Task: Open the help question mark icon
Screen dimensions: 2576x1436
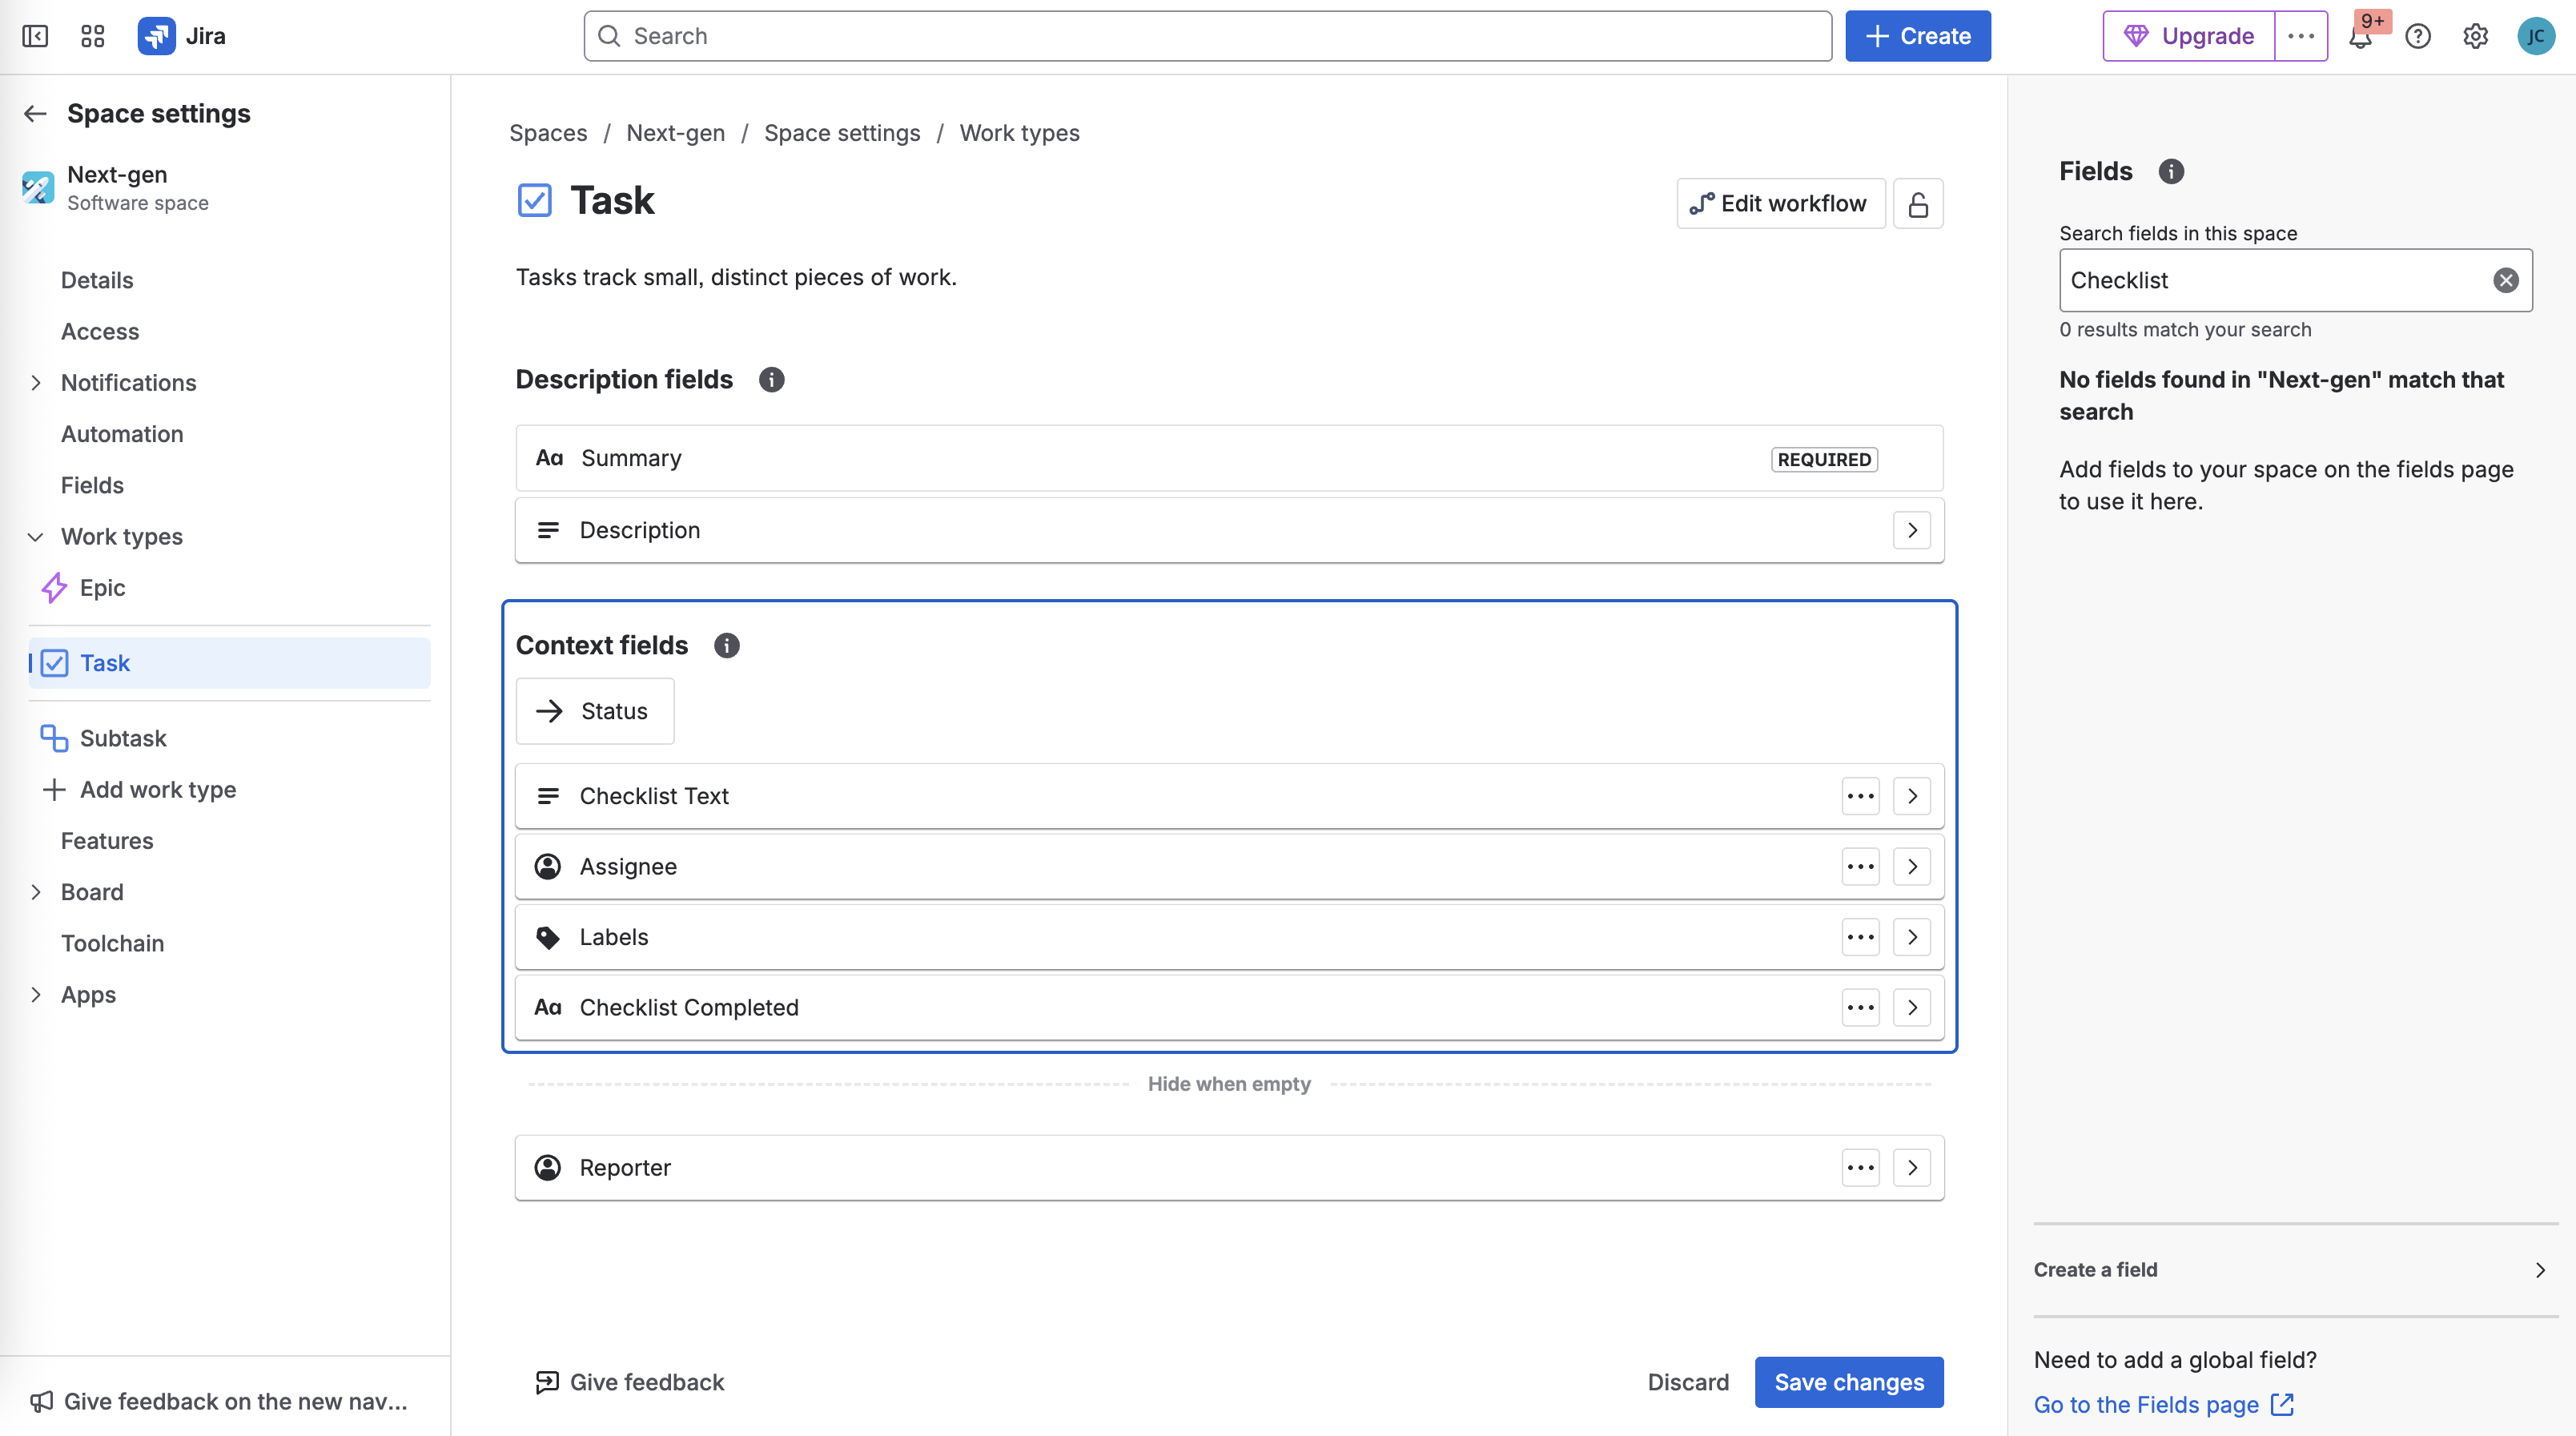Action: [2417, 37]
